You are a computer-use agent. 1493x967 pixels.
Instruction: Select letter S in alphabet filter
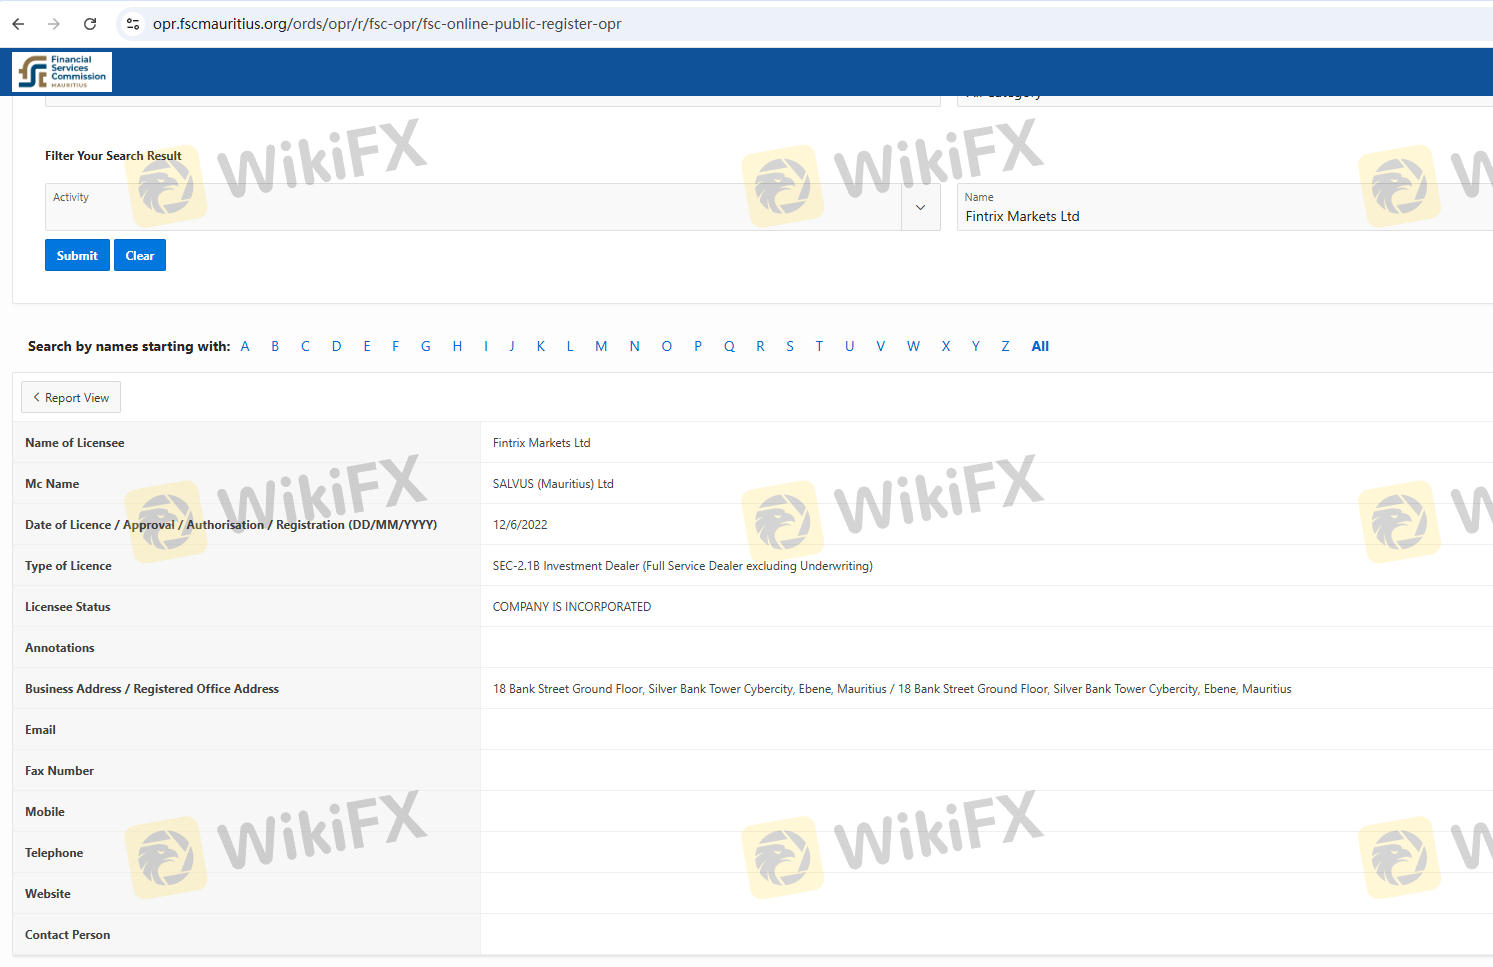pos(790,346)
